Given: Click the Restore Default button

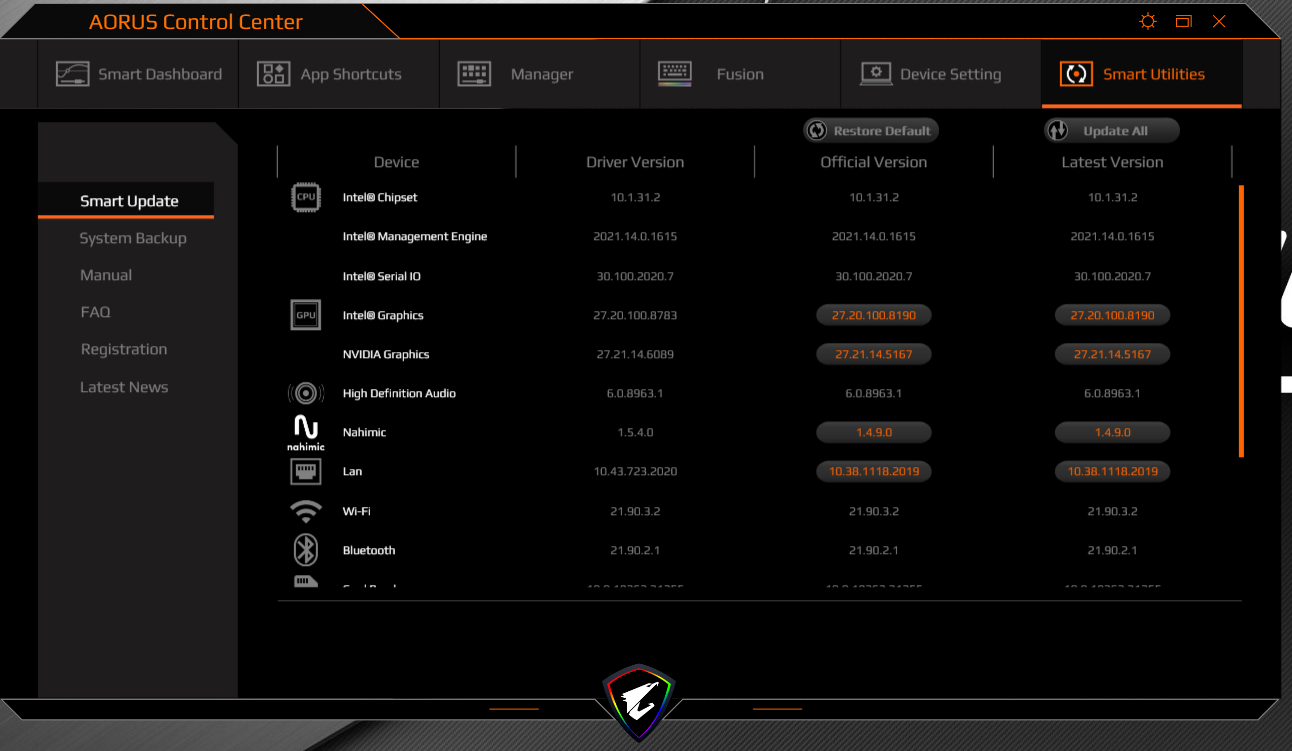Looking at the screenshot, I should pos(870,131).
